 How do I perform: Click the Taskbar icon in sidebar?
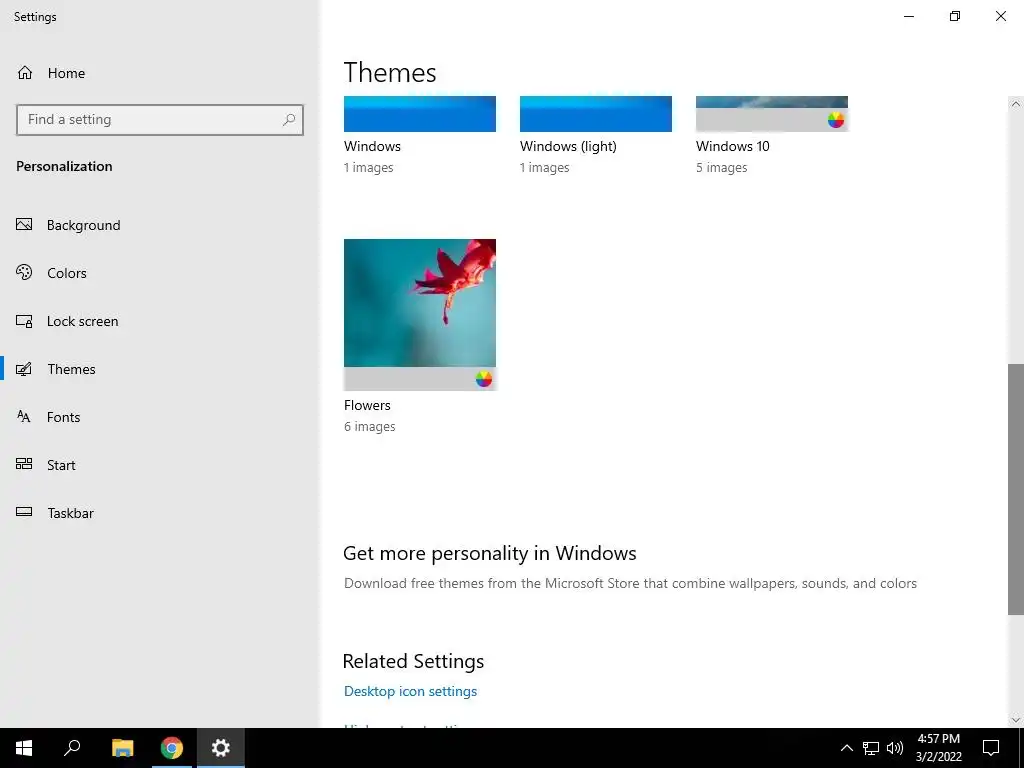pyautogui.click(x=24, y=512)
